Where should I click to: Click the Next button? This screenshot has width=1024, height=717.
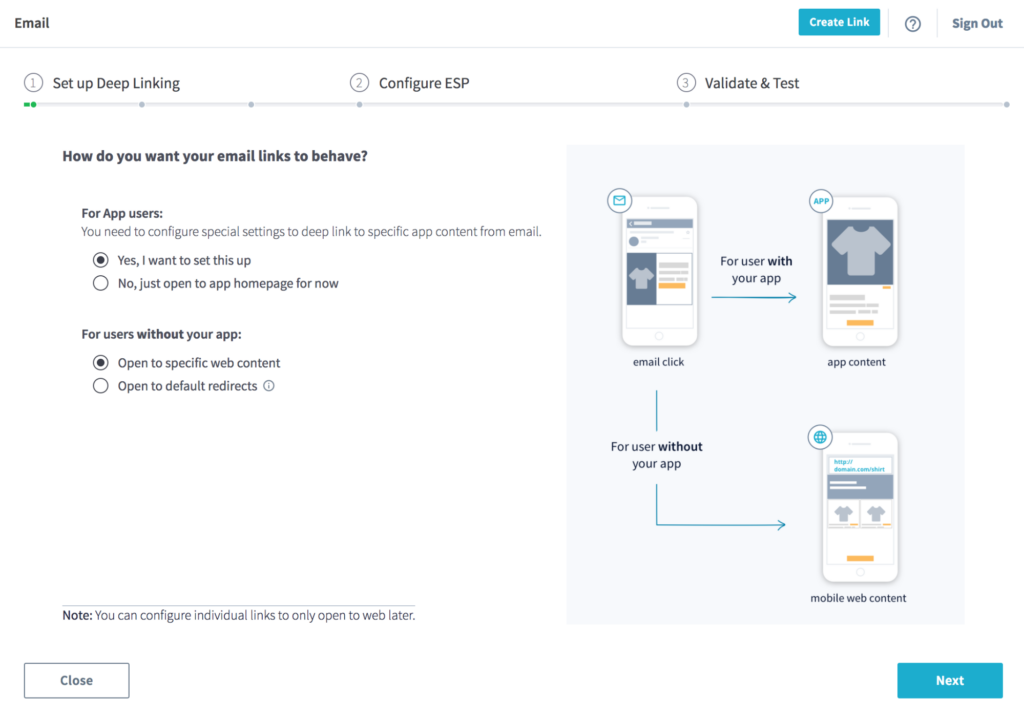[x=949, y=680]
